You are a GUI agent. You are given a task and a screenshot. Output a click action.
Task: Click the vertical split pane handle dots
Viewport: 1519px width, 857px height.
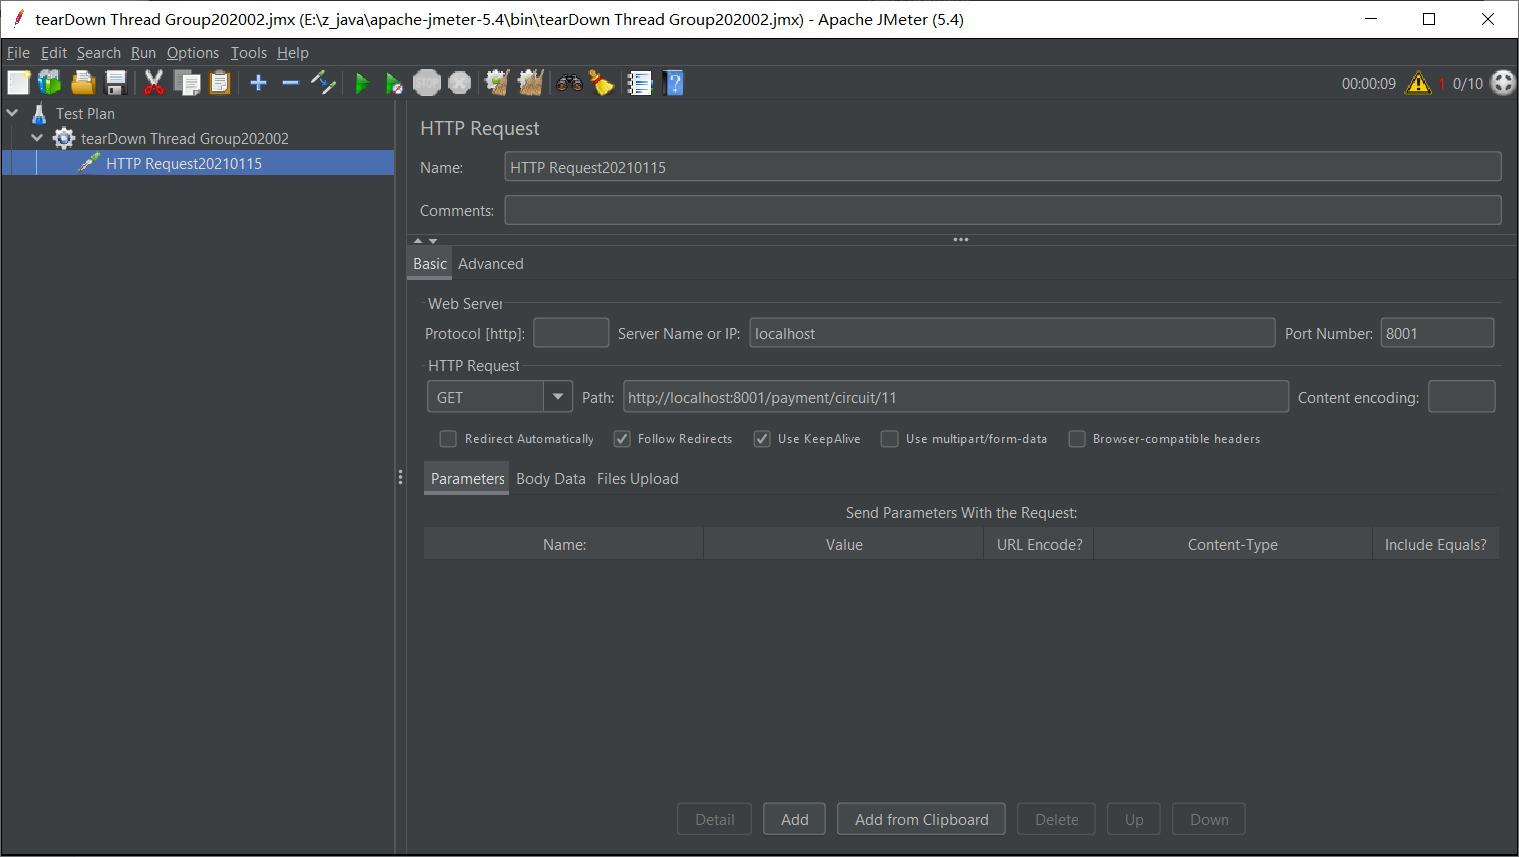(x=400, y=478)
